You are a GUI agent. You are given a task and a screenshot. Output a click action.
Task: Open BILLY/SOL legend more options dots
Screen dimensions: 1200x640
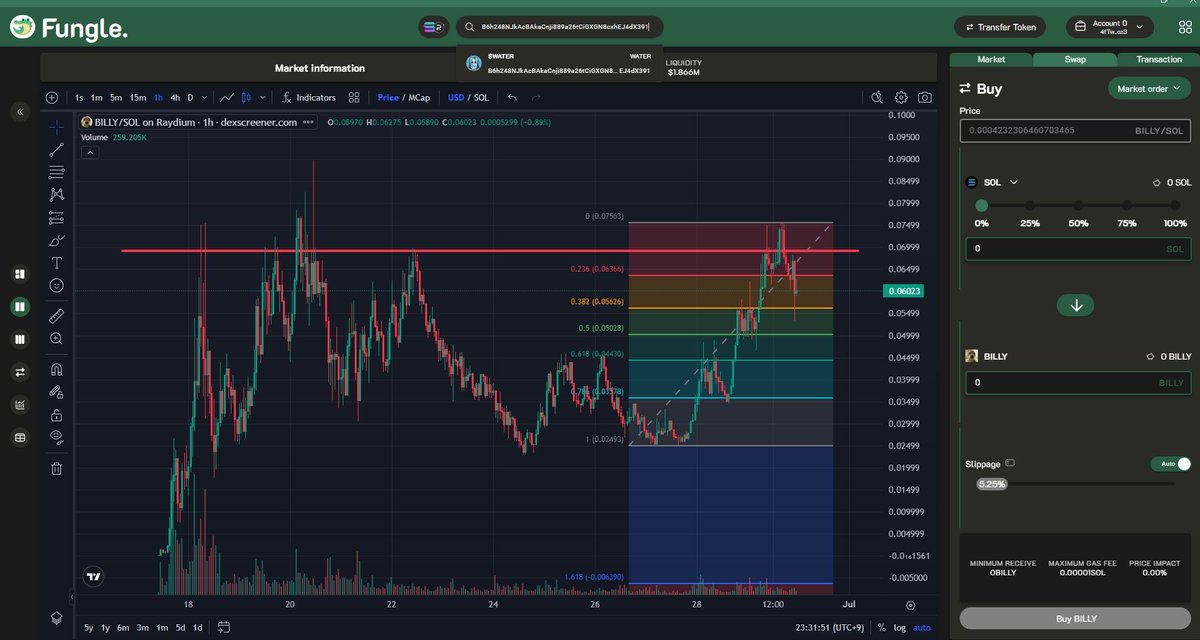pyautogui.click(x=307, y=122)
